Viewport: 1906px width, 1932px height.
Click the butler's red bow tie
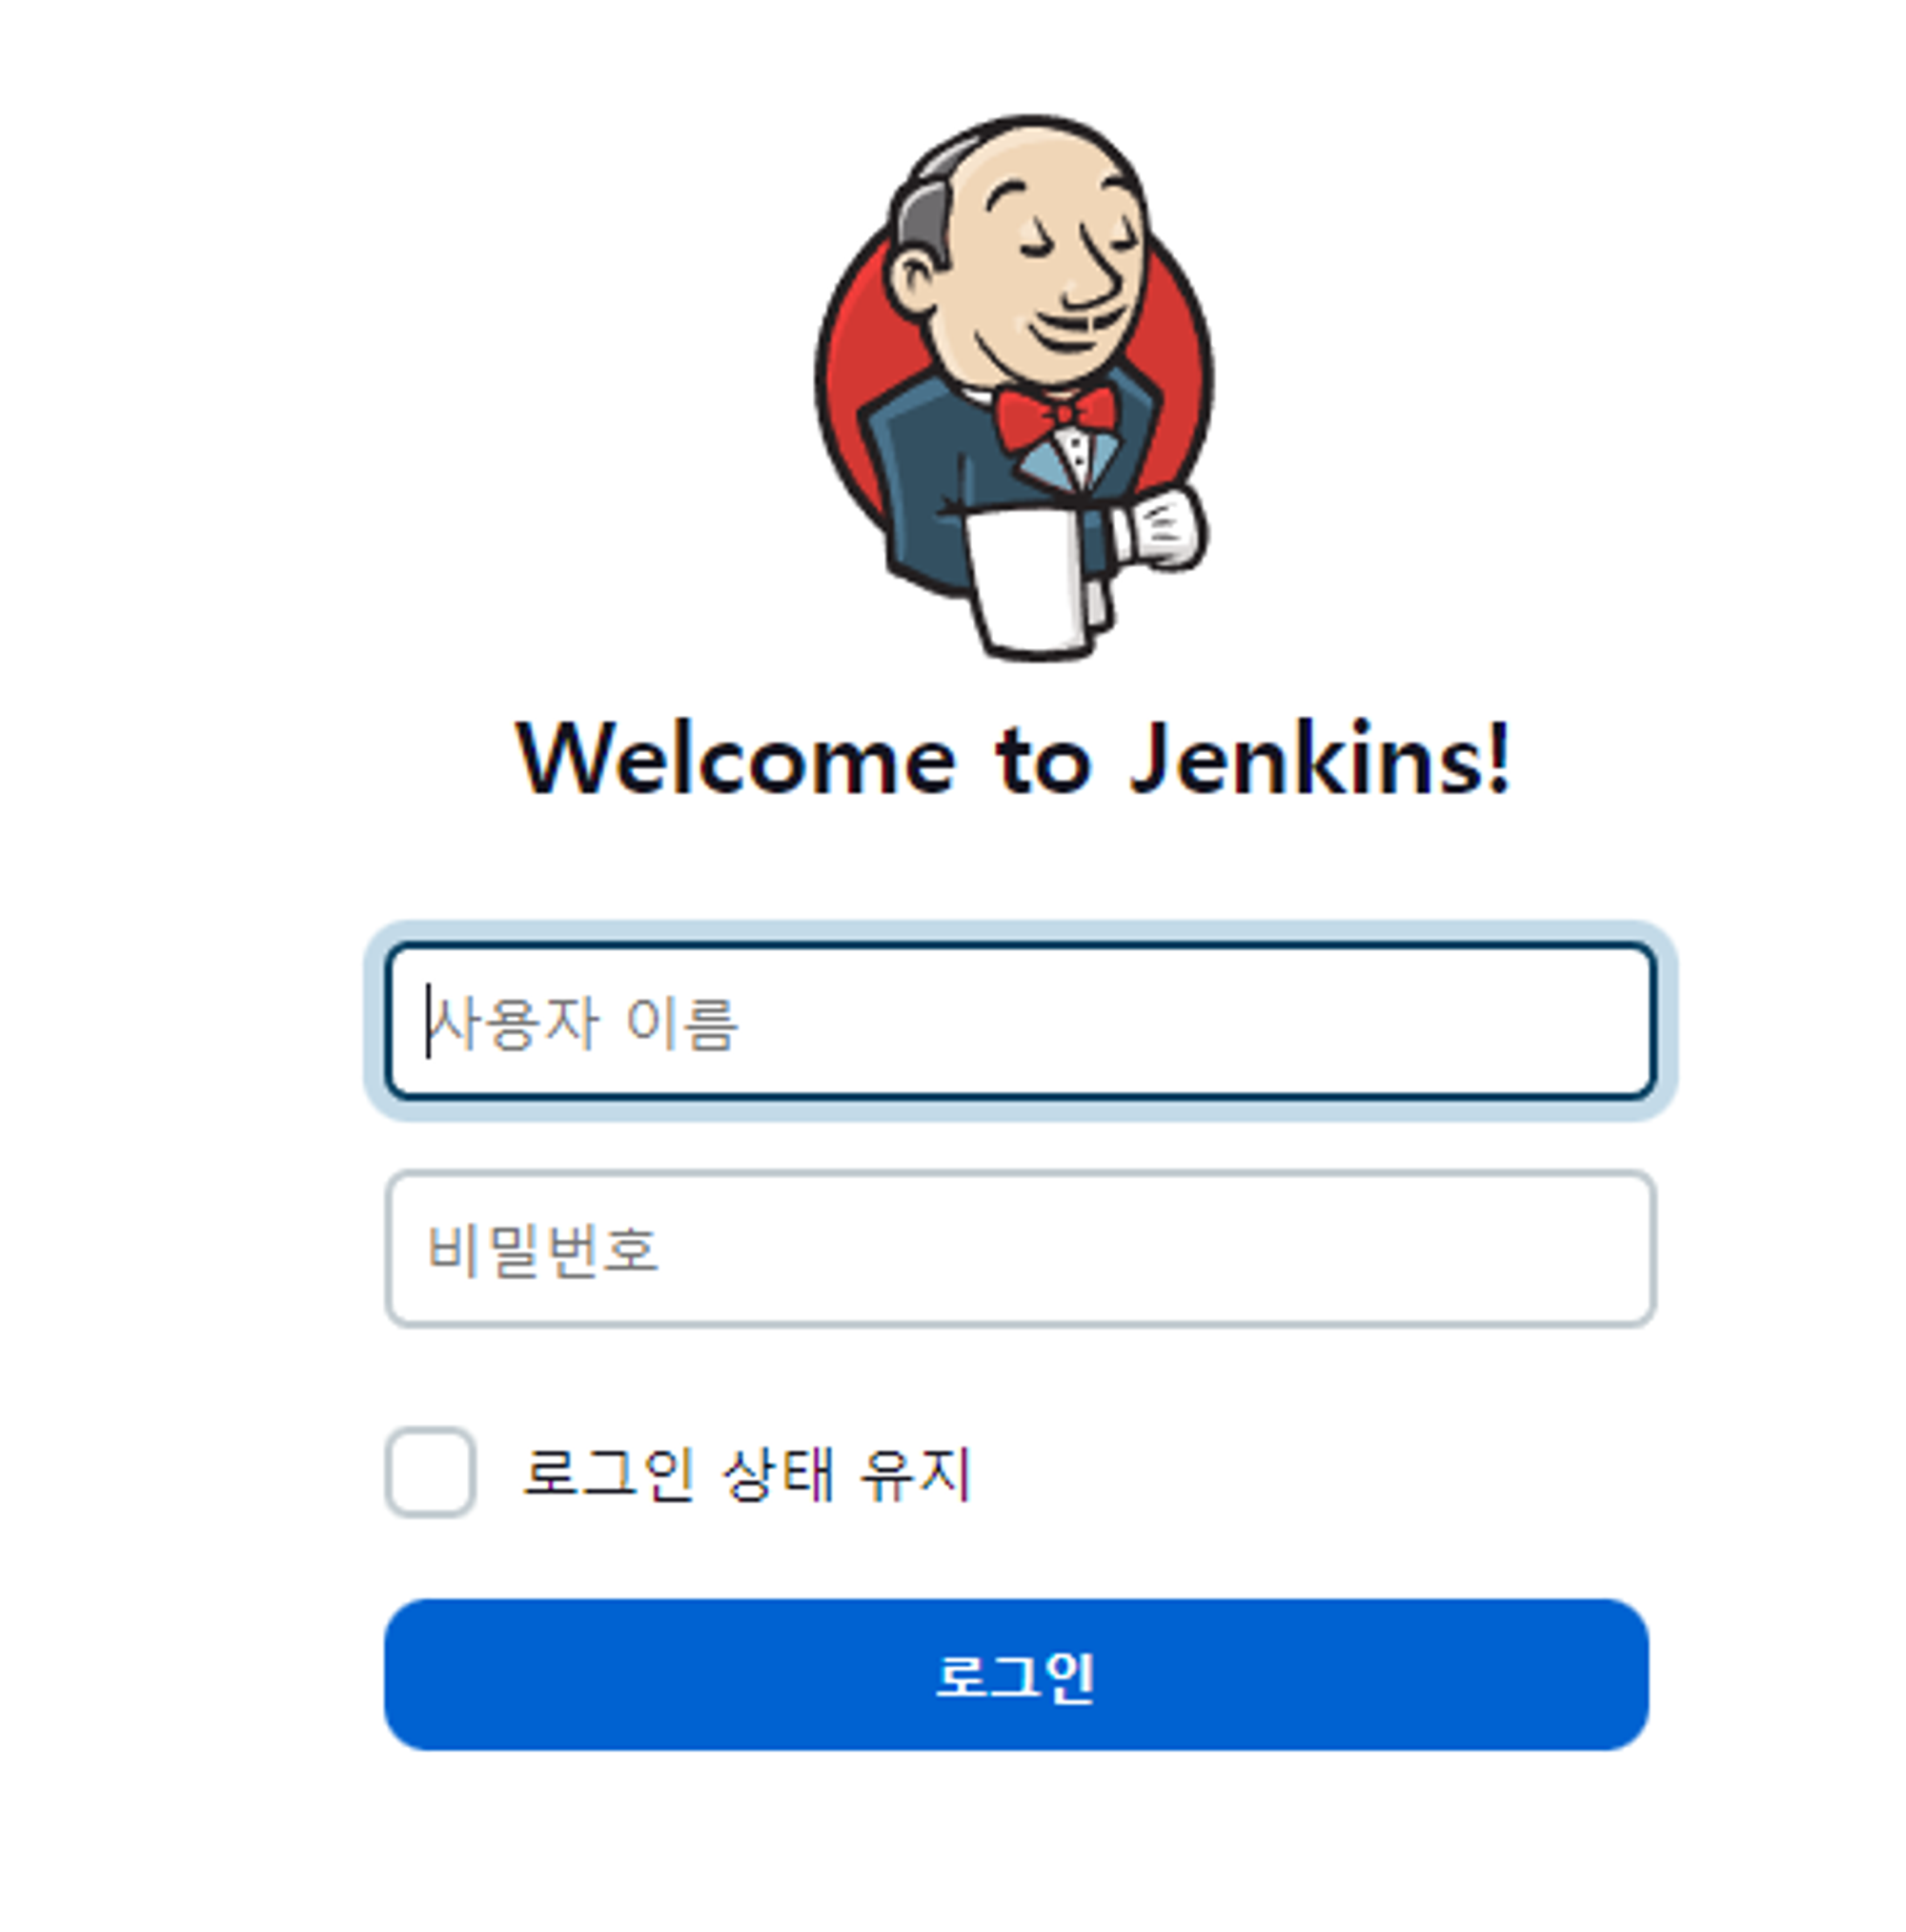coord(1055,415)
